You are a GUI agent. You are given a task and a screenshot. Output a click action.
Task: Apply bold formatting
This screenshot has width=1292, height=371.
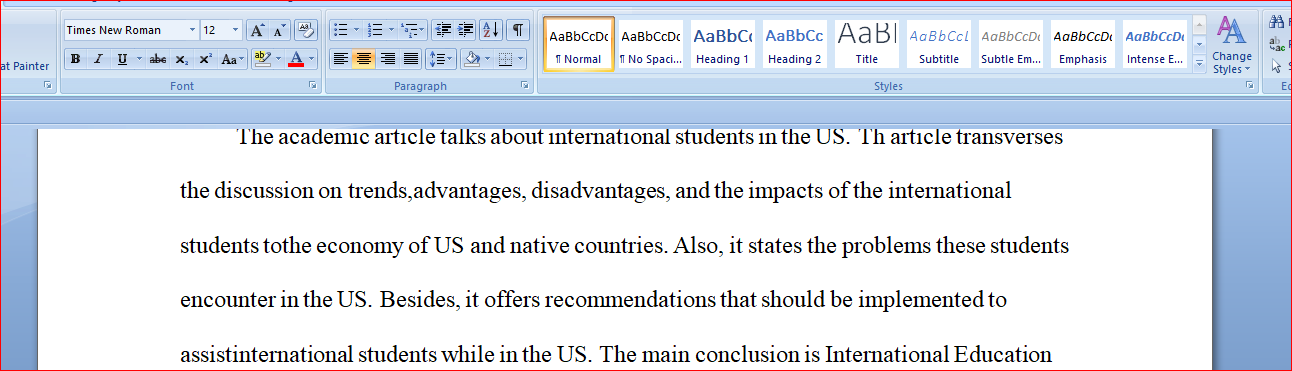pos(75,59)
